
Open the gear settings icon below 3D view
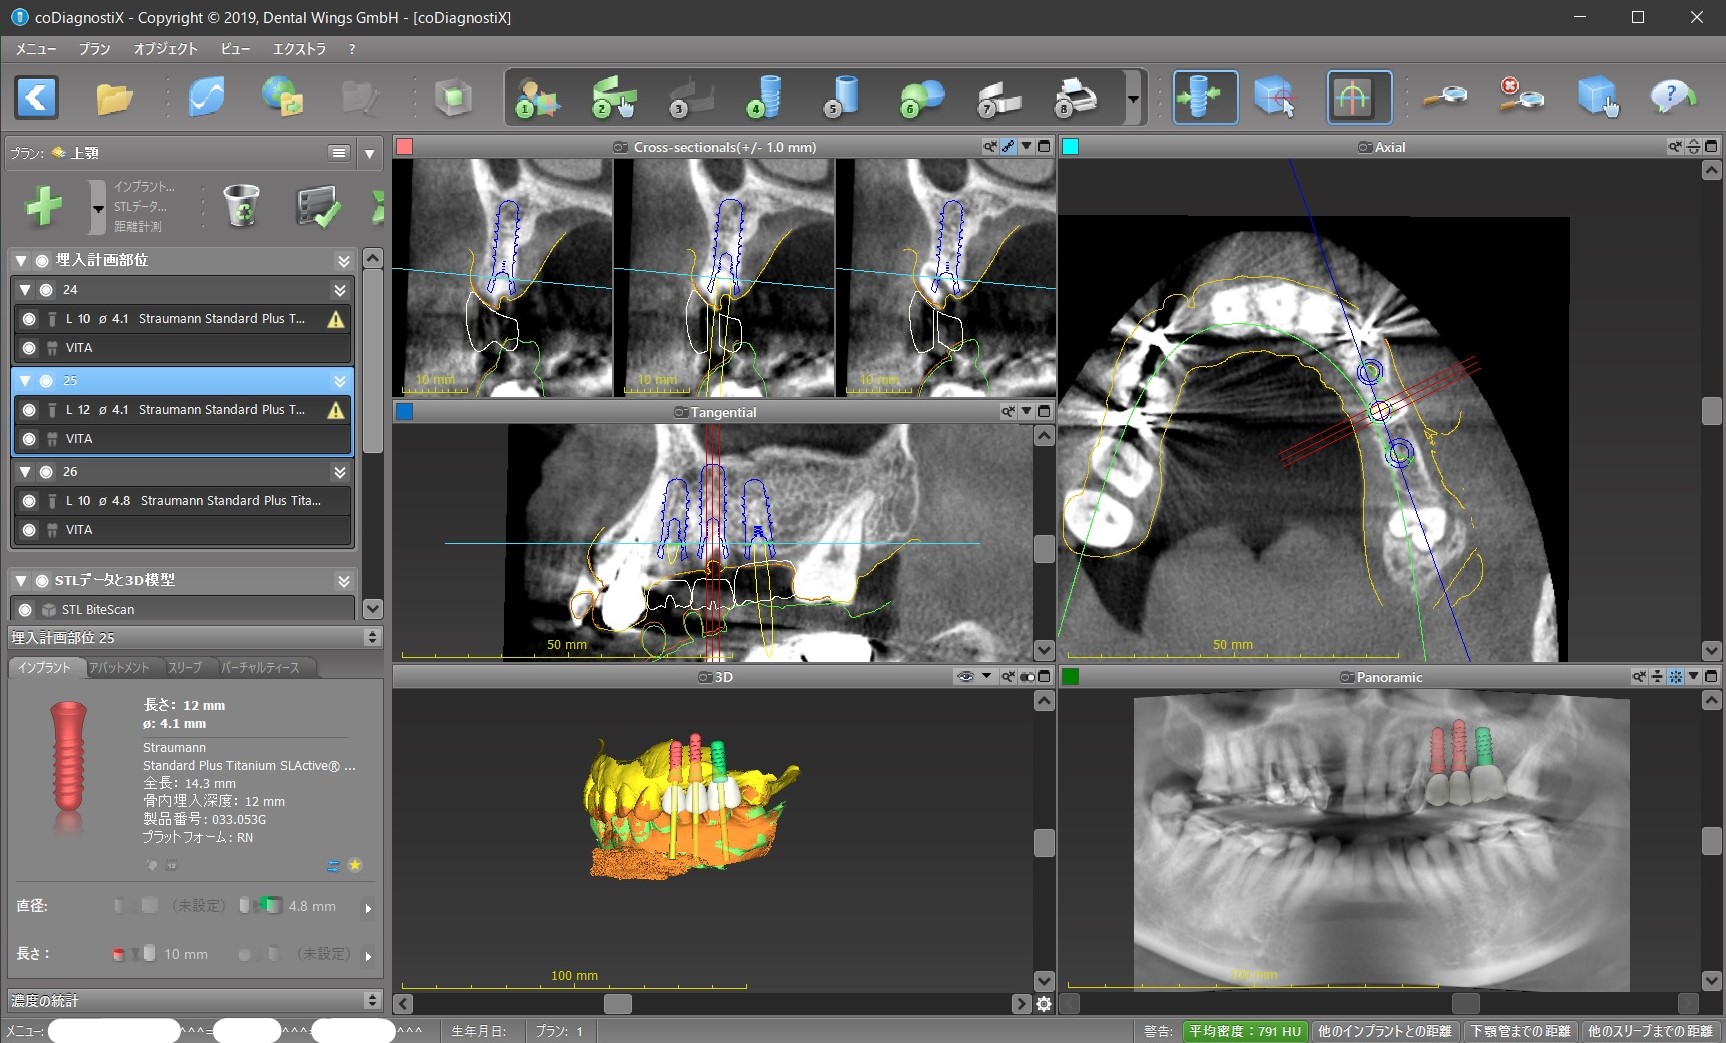pyautogui.click(x=1044, y=1003)
